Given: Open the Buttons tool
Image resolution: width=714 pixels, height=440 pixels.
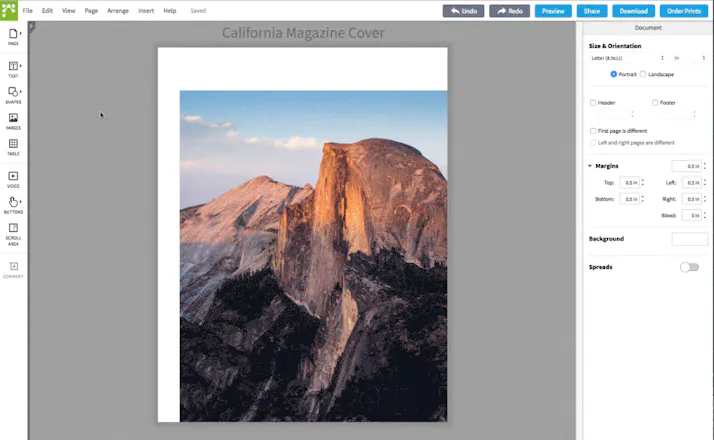Looking at the screenshot, I should pos(13,205).
